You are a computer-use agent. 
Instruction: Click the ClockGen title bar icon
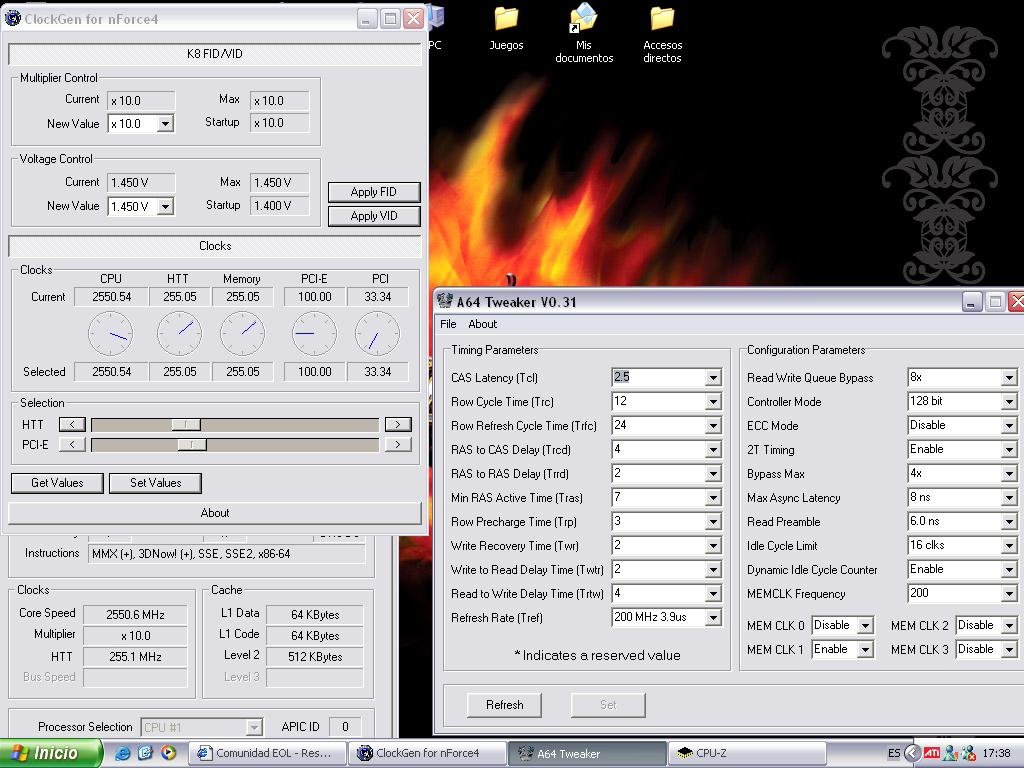click(12, 18)
